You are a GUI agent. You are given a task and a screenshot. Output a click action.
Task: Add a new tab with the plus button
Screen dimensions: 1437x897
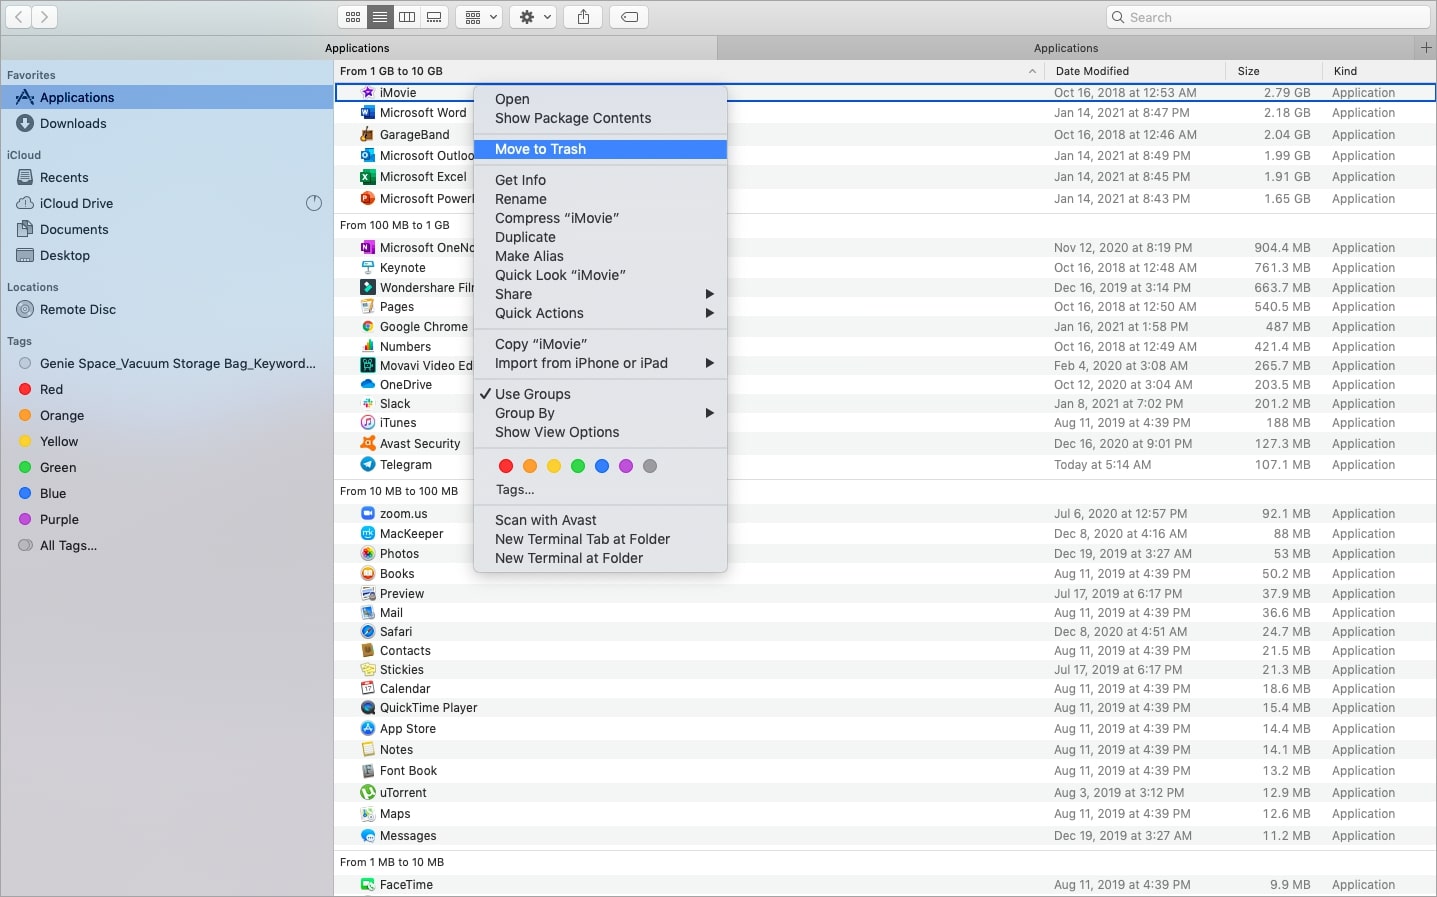[x=1426, y=47]
